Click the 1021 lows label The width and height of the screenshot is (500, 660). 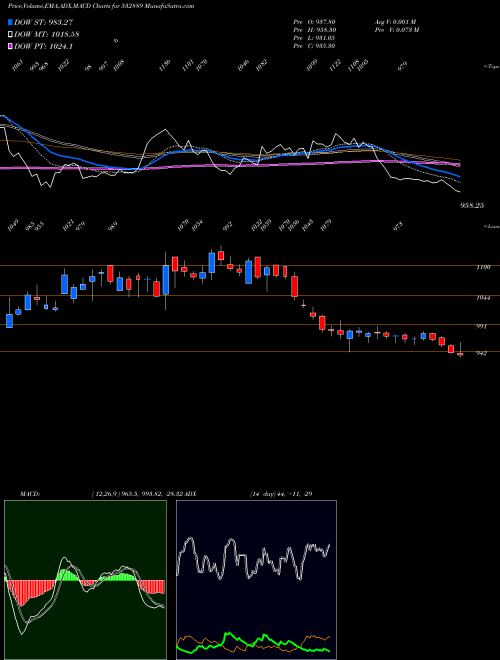click(68, 225)
